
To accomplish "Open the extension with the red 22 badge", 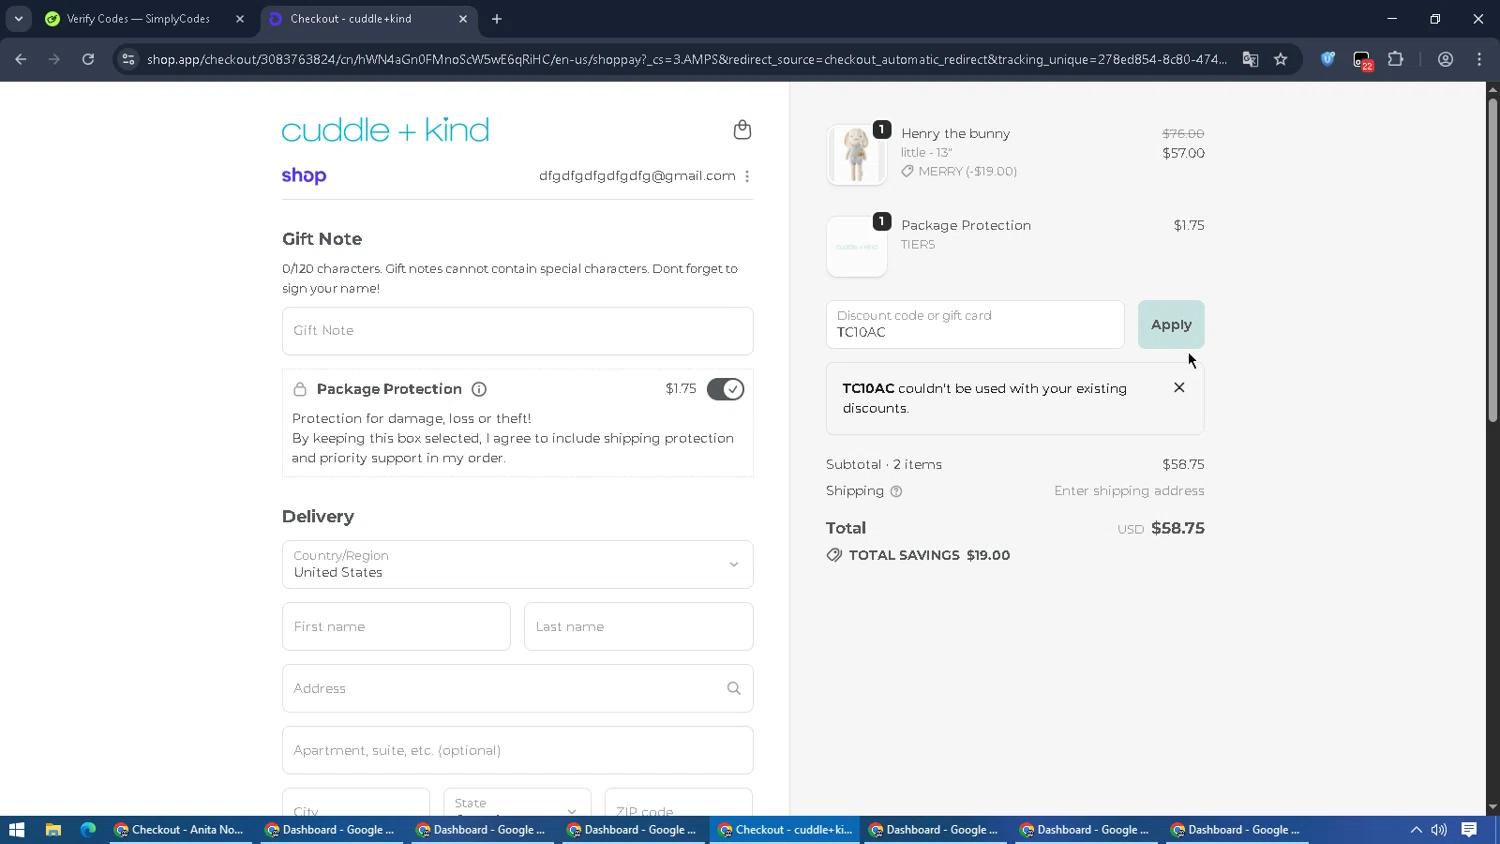I will [1362, 60].
